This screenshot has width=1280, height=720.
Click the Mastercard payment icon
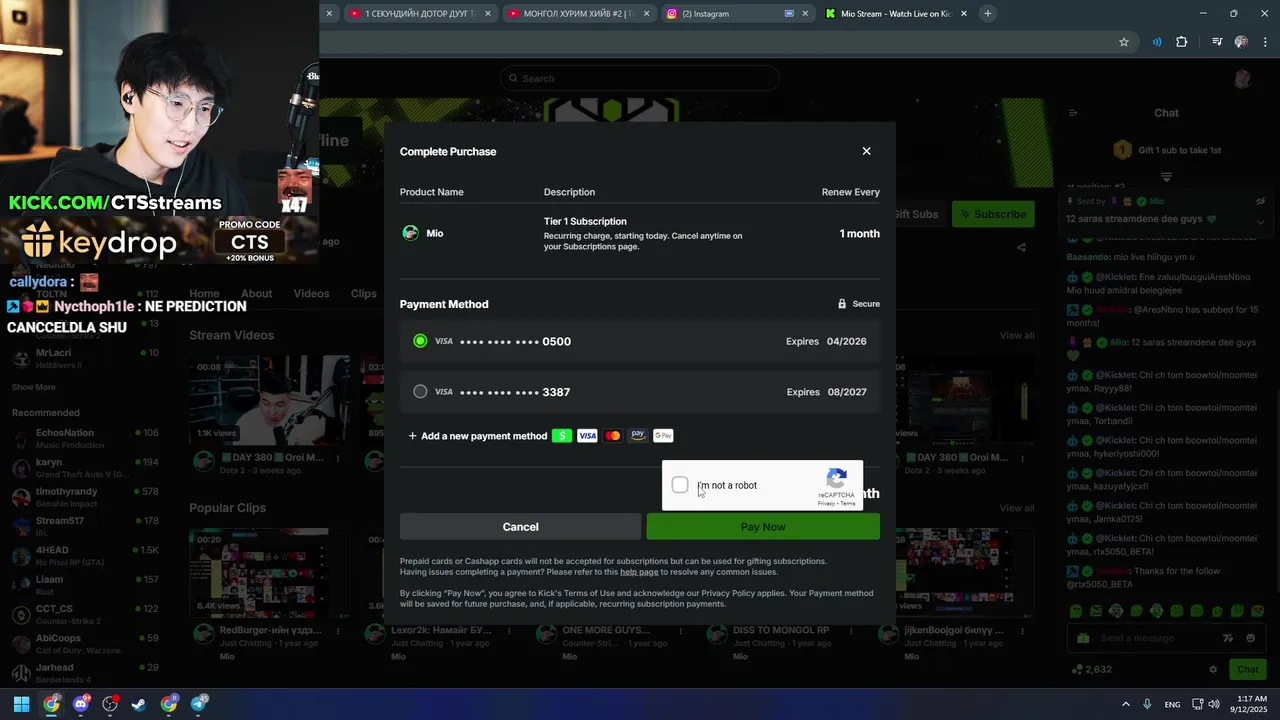pyautogui.click(x=612, y=436)
